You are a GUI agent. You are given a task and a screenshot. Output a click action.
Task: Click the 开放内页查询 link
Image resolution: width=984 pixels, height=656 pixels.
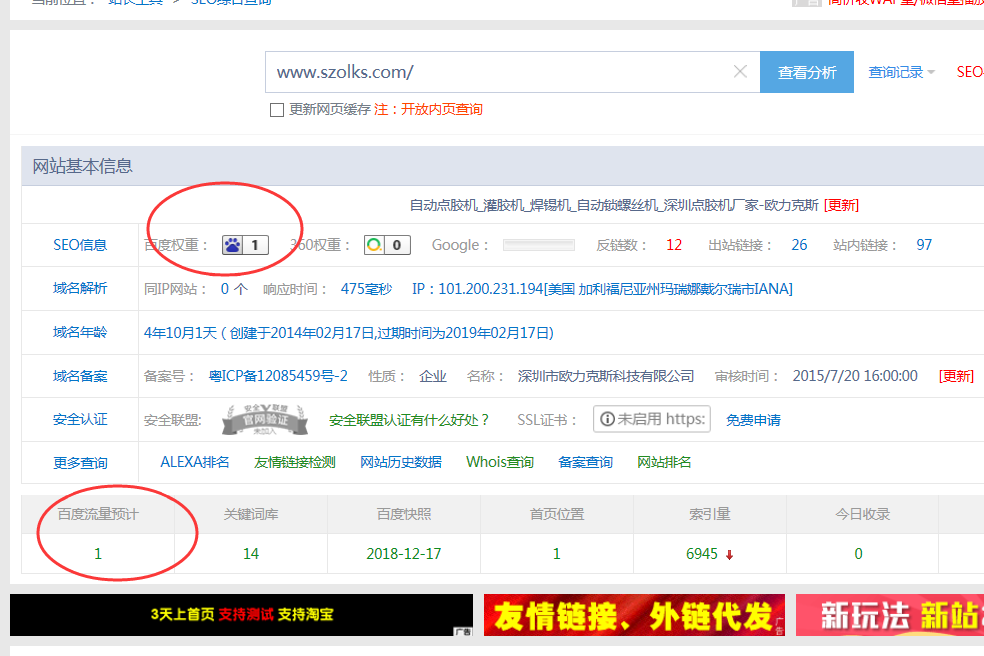click(441, 110)
